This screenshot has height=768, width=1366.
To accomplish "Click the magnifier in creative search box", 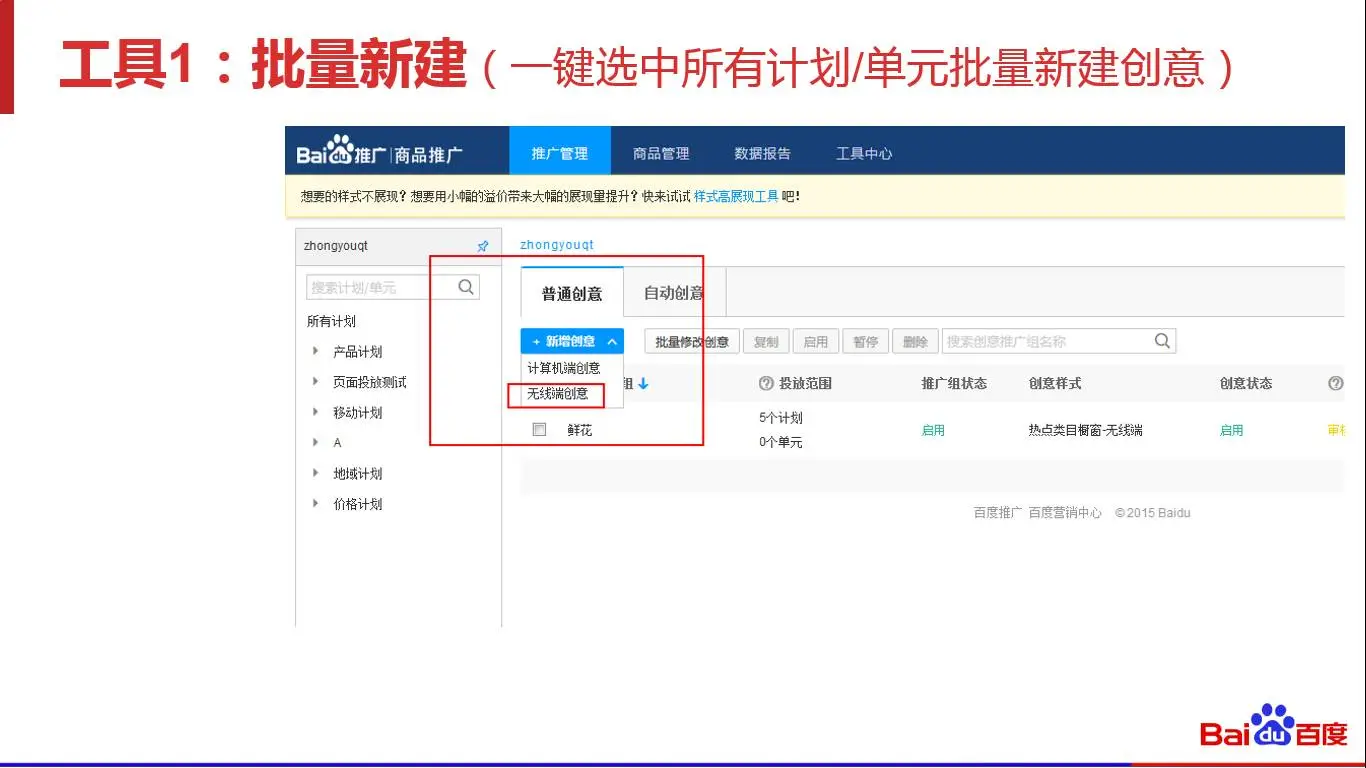I will pos(1162,341).
